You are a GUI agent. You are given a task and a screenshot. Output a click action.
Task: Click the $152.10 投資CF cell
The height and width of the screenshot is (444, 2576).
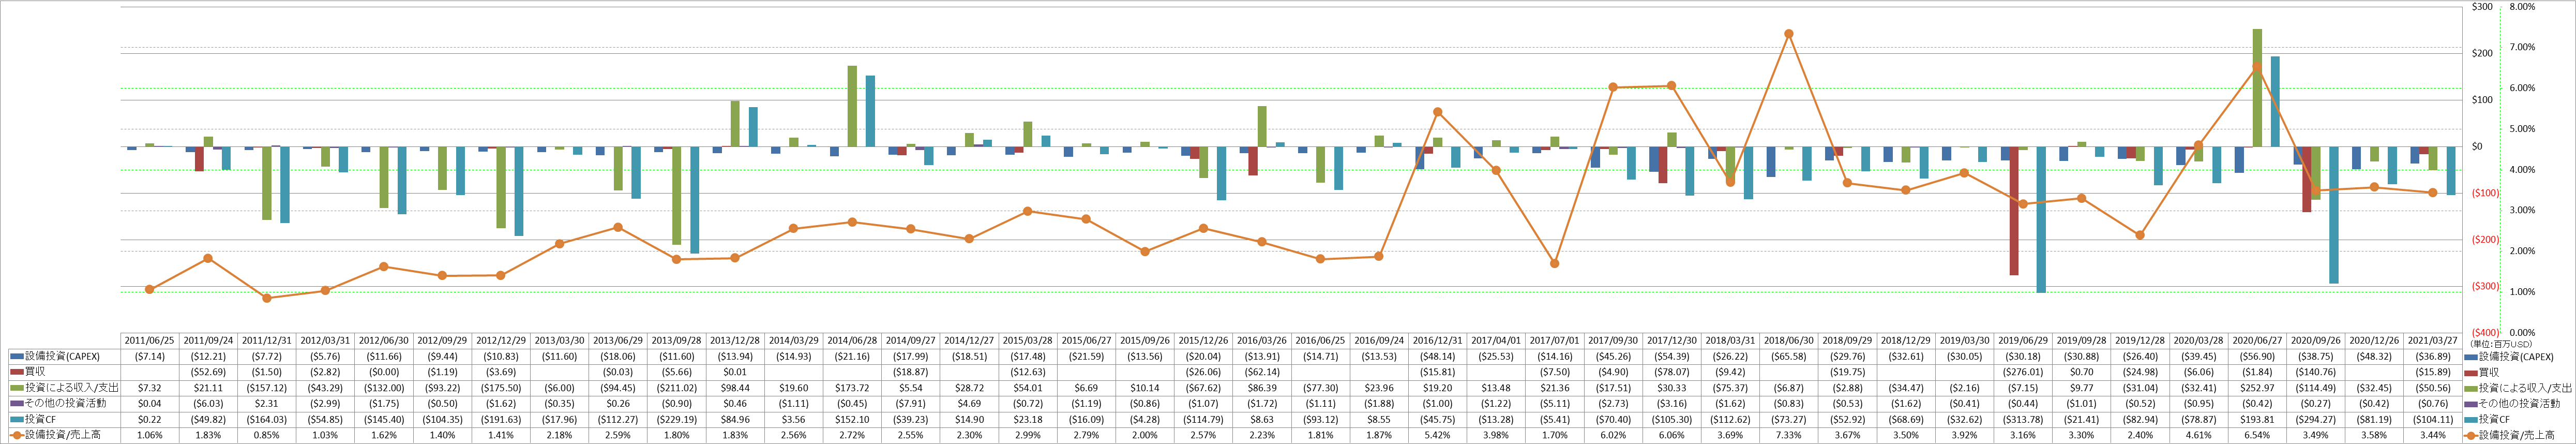(x=852, y=420)
